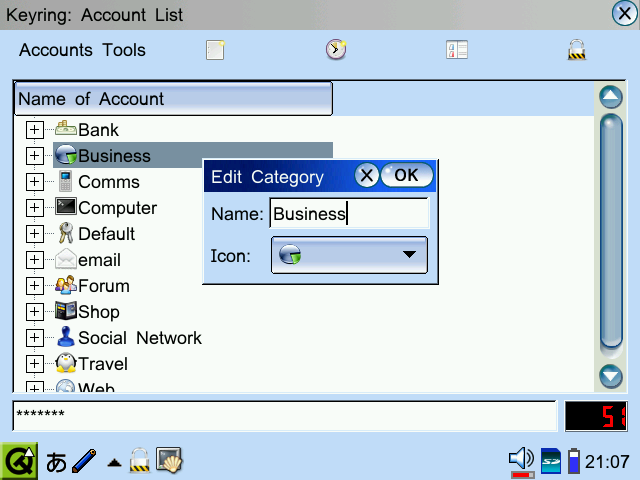Click the padlock lock icon in toolbar
640x480 pixels.
pyautogui.click(x=577, y=50)
